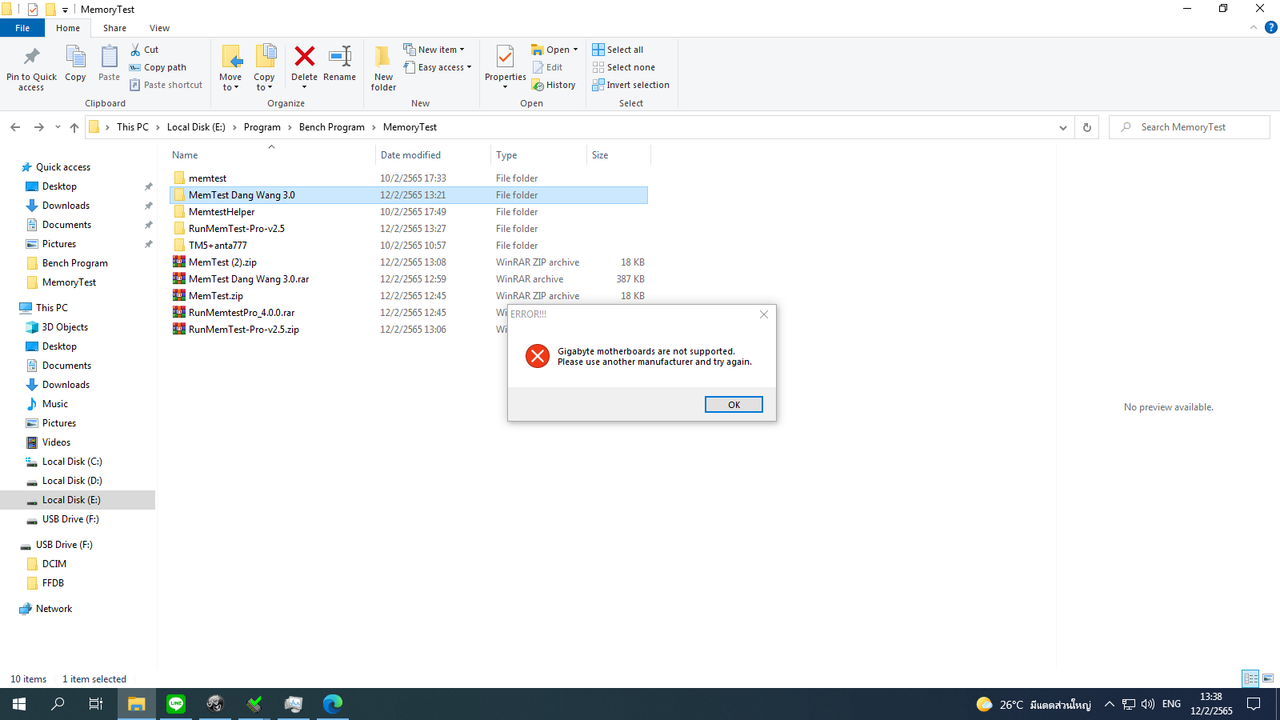Viewport: 1280px width, 720px height.
Task: Click the Paste icon on the ribbon
Action: 108,62
